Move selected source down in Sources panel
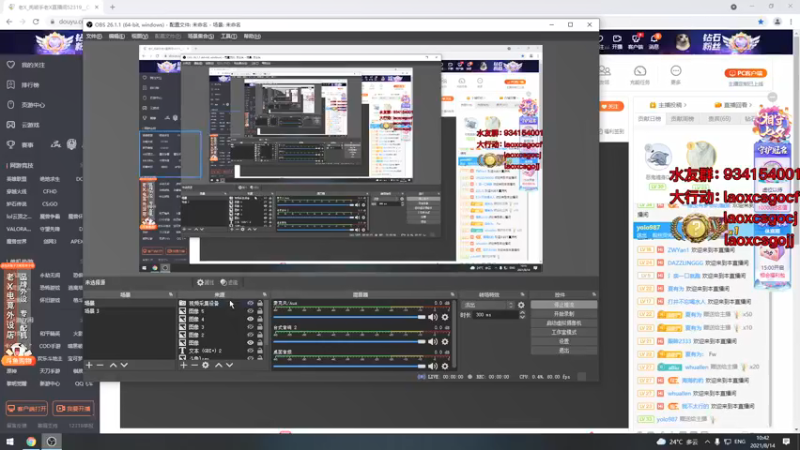Image resolution: width=800 pixels, height=450 pixels. click(x=230, y=365)
